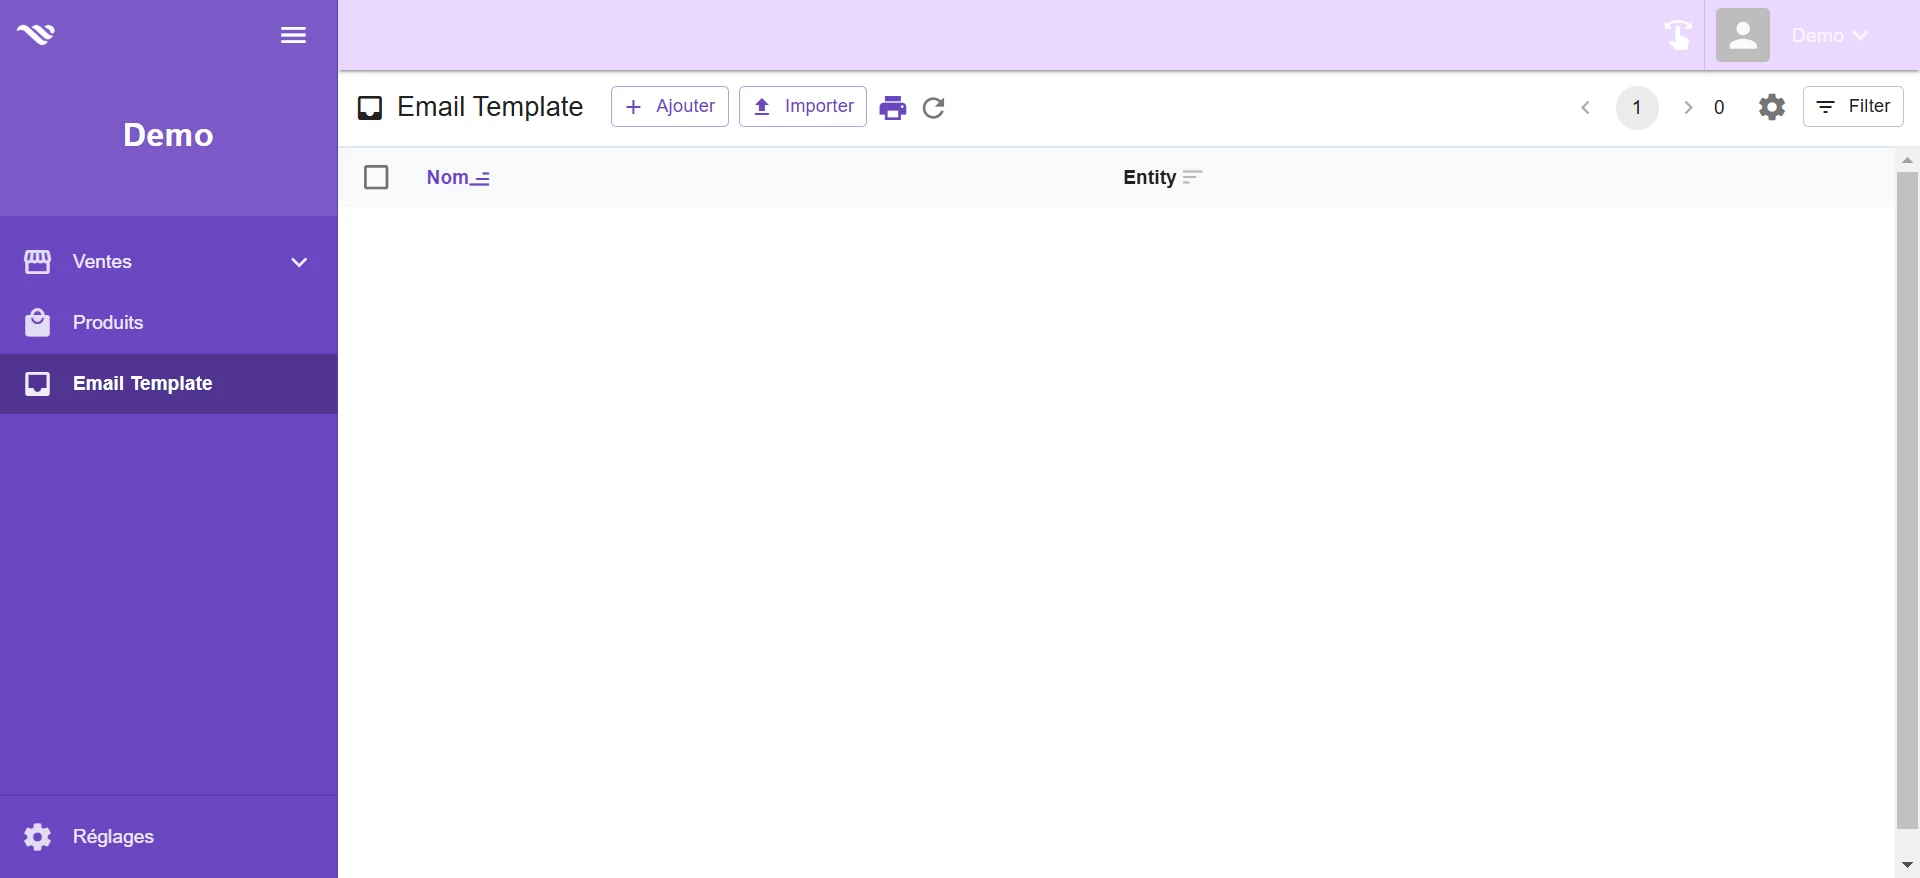Check the select-all checkbox in table header
Screen dimensions: 1920x878
[376, 177]
